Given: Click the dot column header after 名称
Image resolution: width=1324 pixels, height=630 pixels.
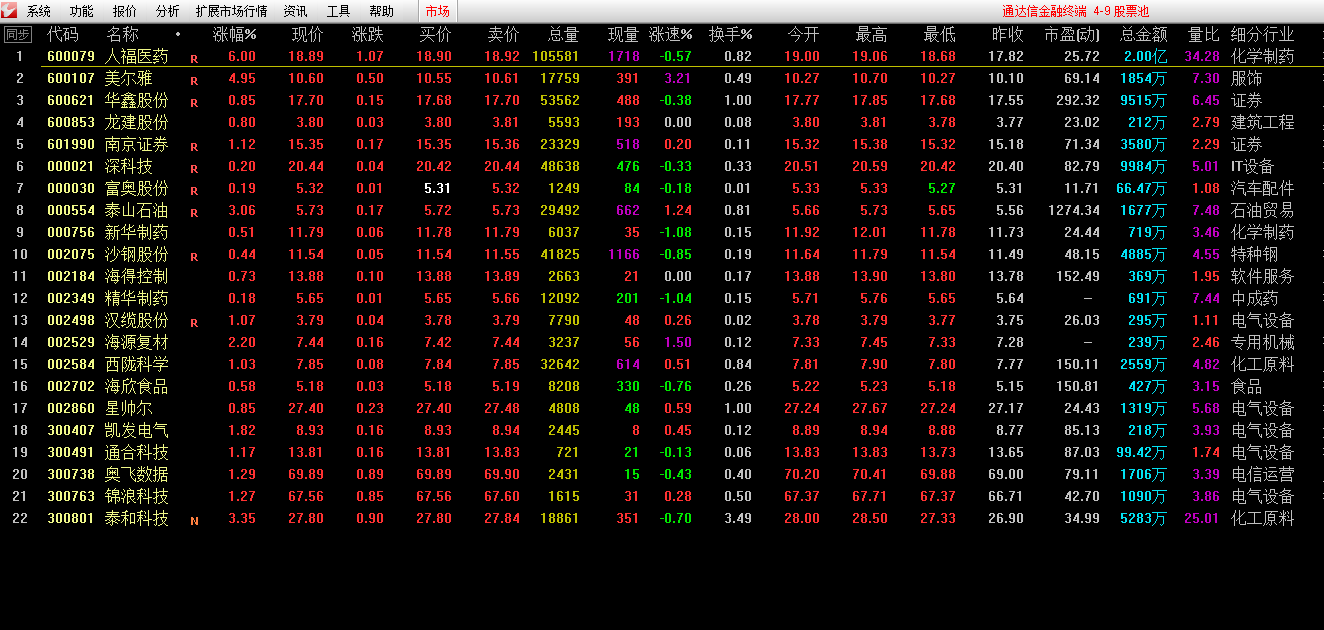Looking at the screenshot, I should [x=178, y=34].
